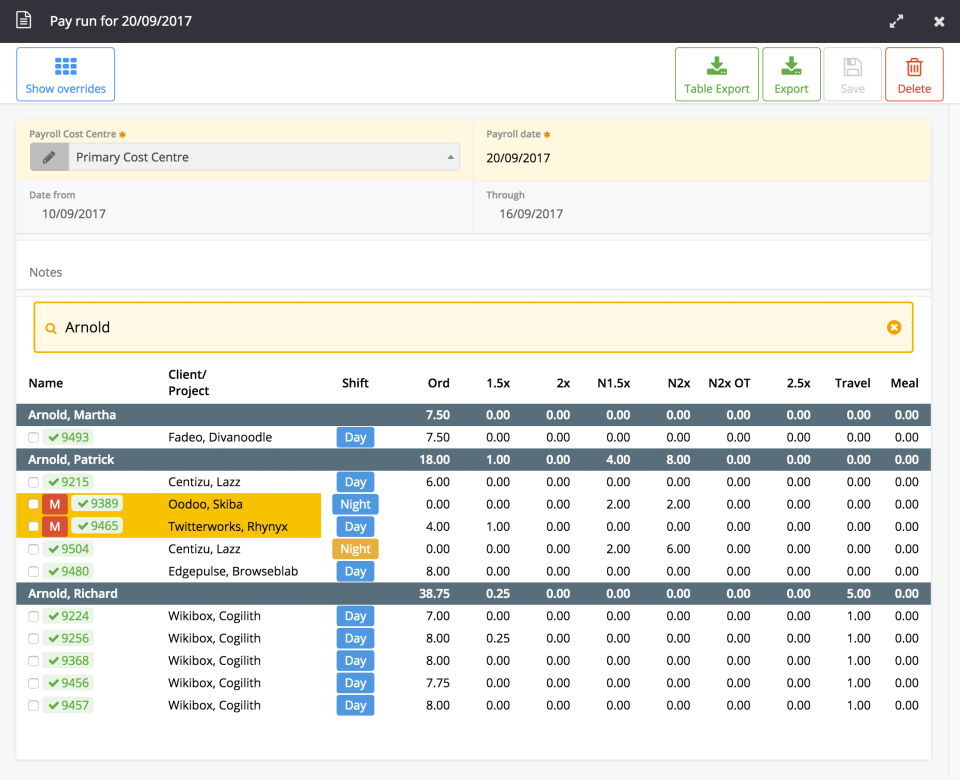Click the Table Export download icon
The height and width of the screenshot is (780, 960).
716,67
